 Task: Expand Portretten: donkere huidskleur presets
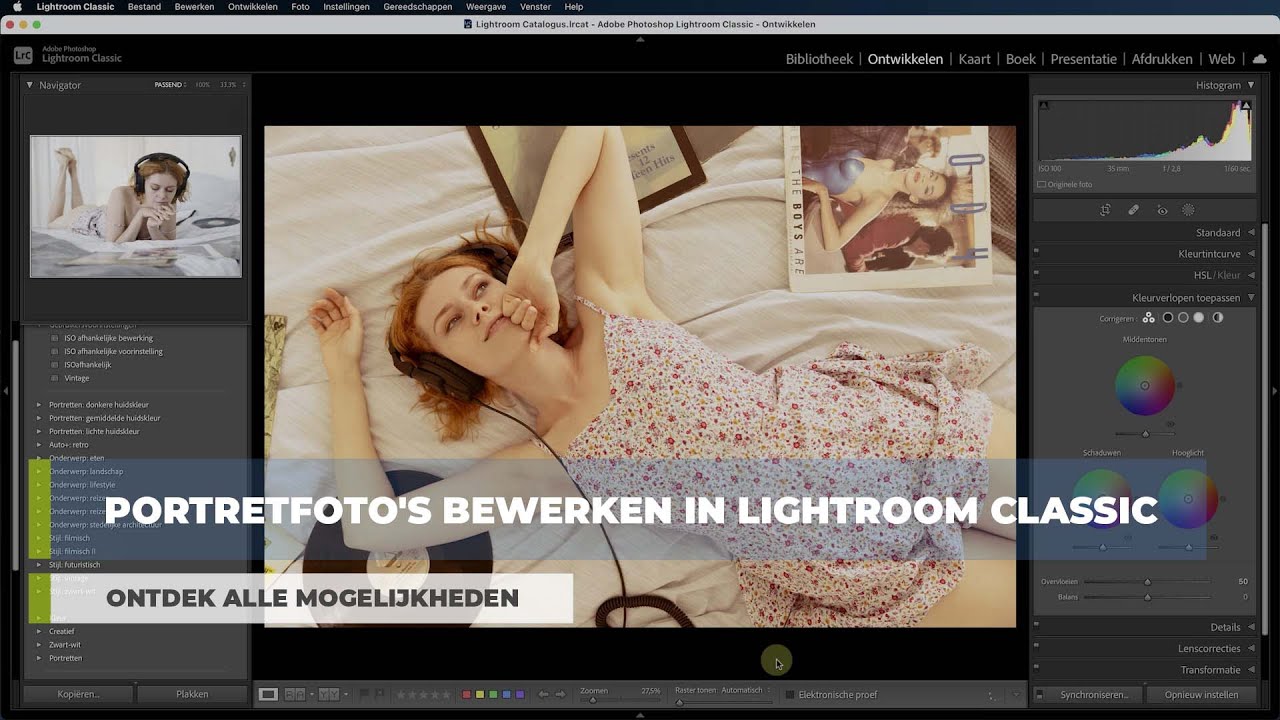(x=39, y=405)
